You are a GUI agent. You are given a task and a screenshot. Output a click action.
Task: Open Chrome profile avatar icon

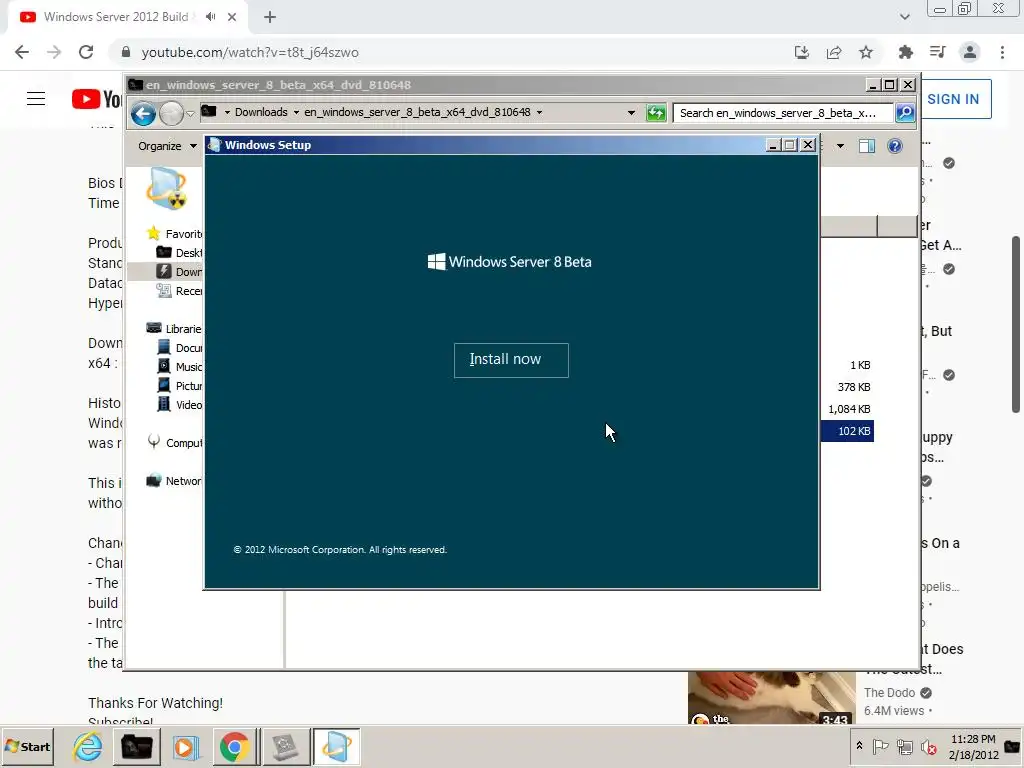tap(970, 52)
